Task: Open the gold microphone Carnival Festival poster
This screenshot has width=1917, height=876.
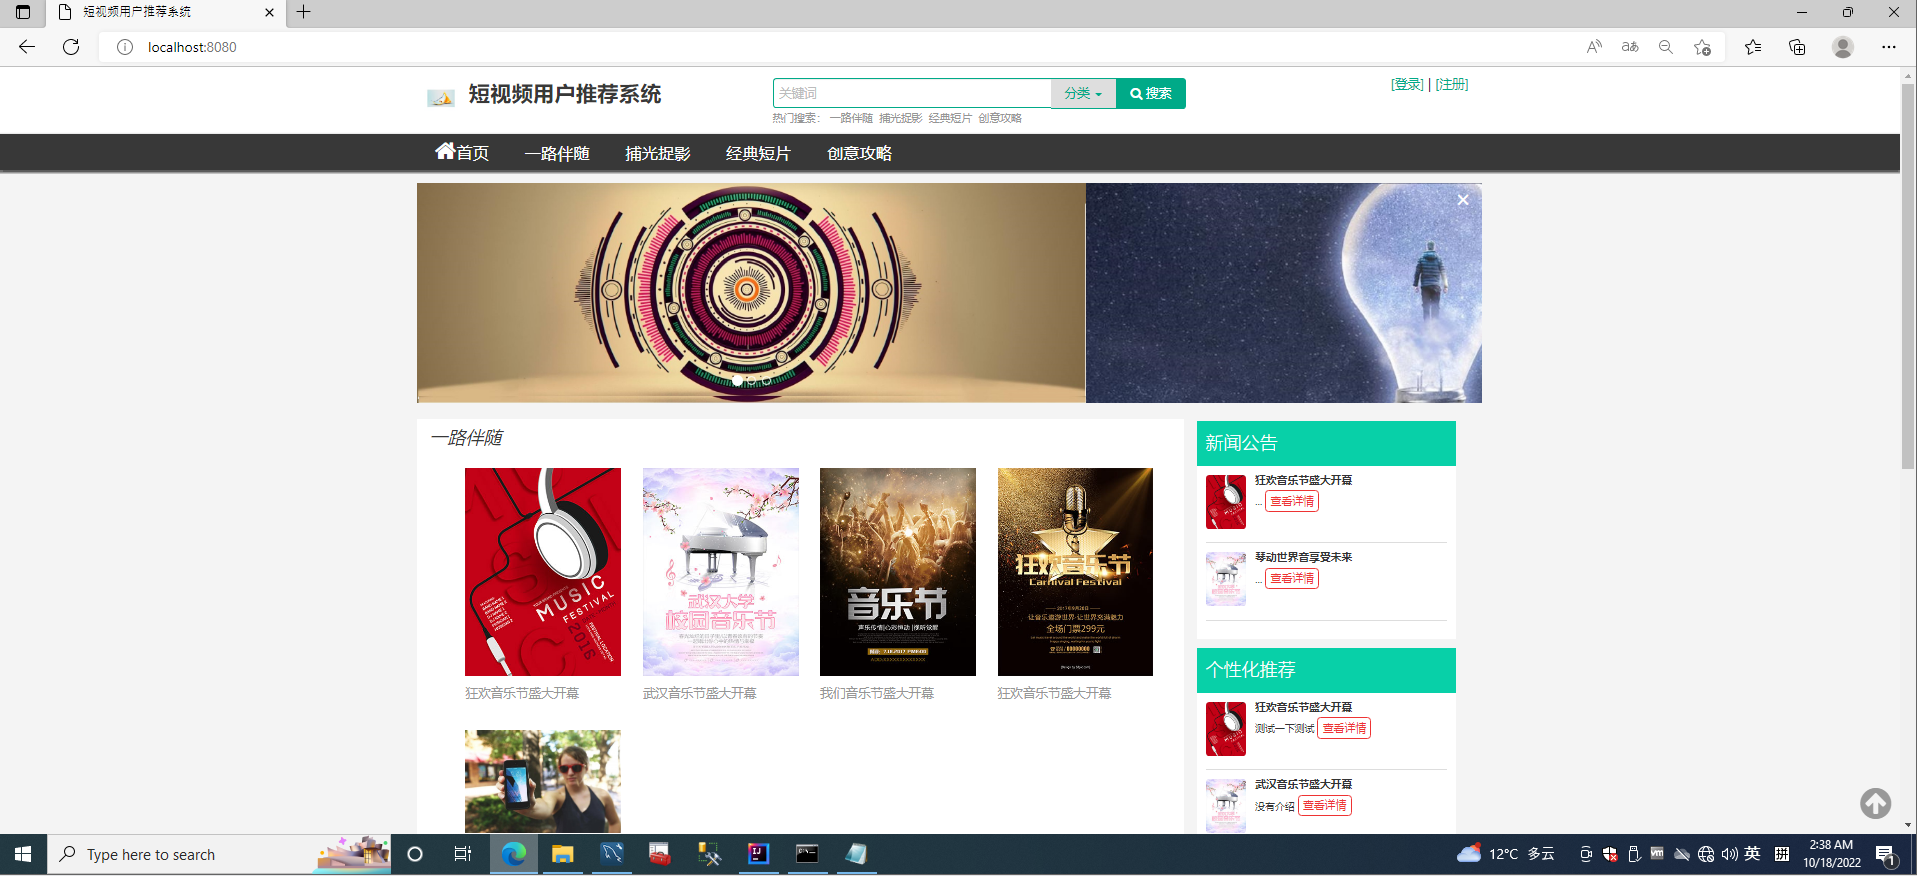Action: tap(1075, 572)
